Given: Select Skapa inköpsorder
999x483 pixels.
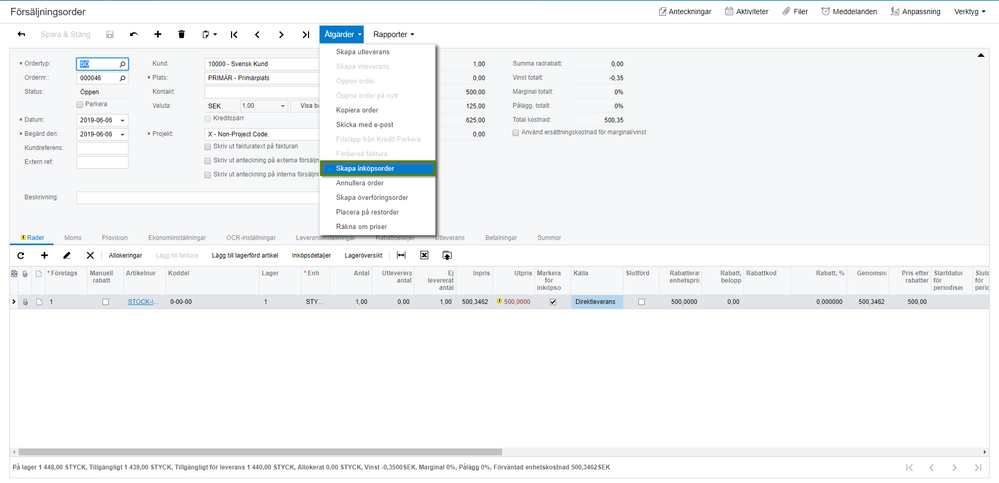Looking at the screenshot, I should point(377,169).
